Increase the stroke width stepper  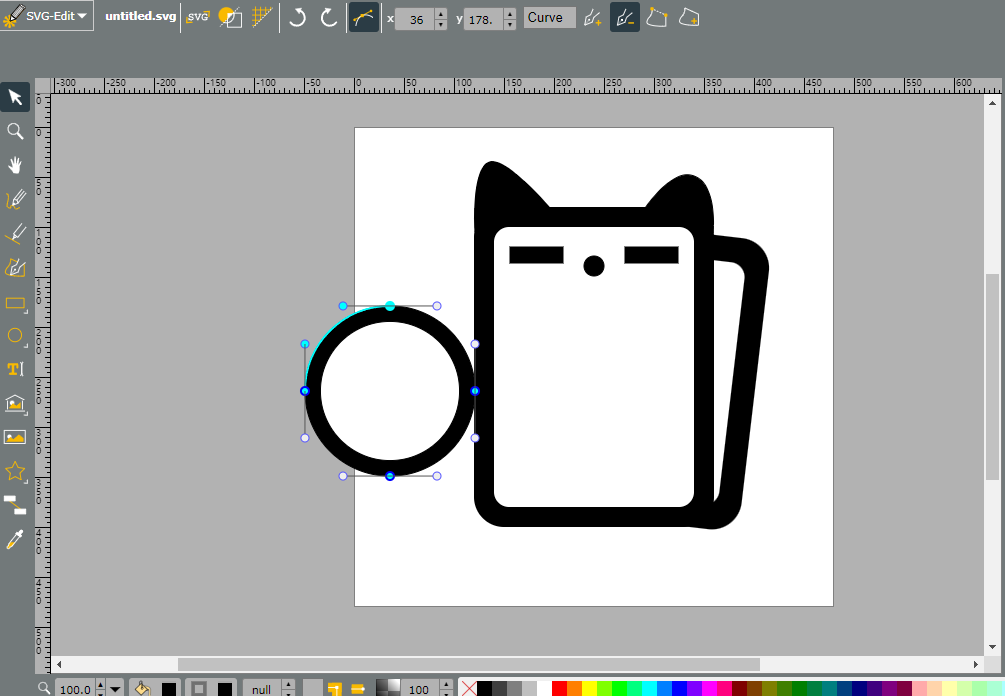[x=288, y=684]
